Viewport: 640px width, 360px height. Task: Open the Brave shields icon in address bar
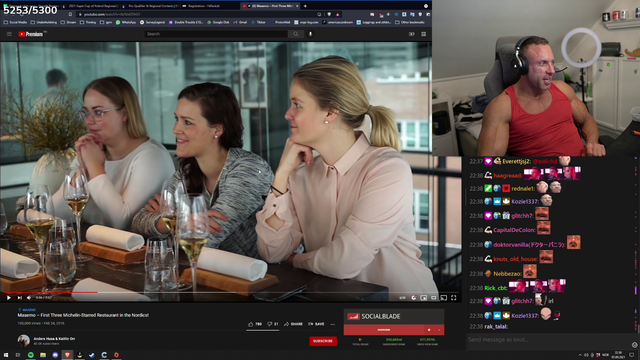(x=329, y=14)
